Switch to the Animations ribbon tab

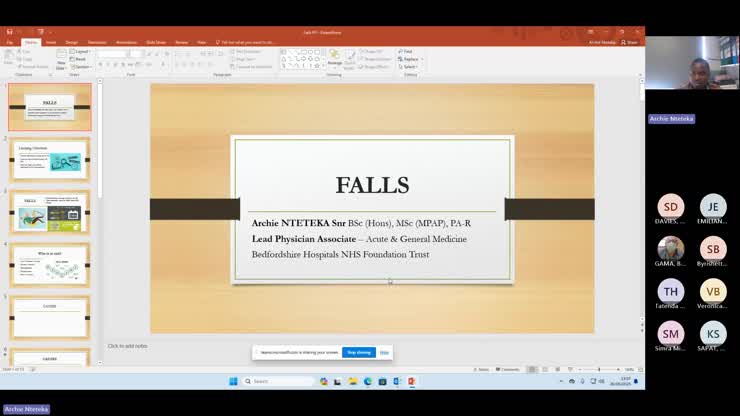(126, 42)
